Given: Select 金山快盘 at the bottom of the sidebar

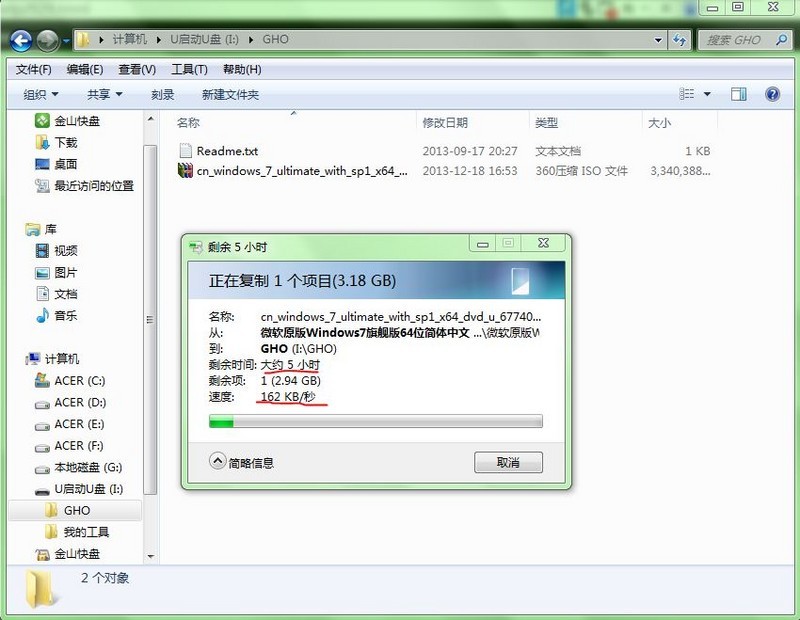Looking at the screenshot, I should pyautogui.click(x=67, y=554).
